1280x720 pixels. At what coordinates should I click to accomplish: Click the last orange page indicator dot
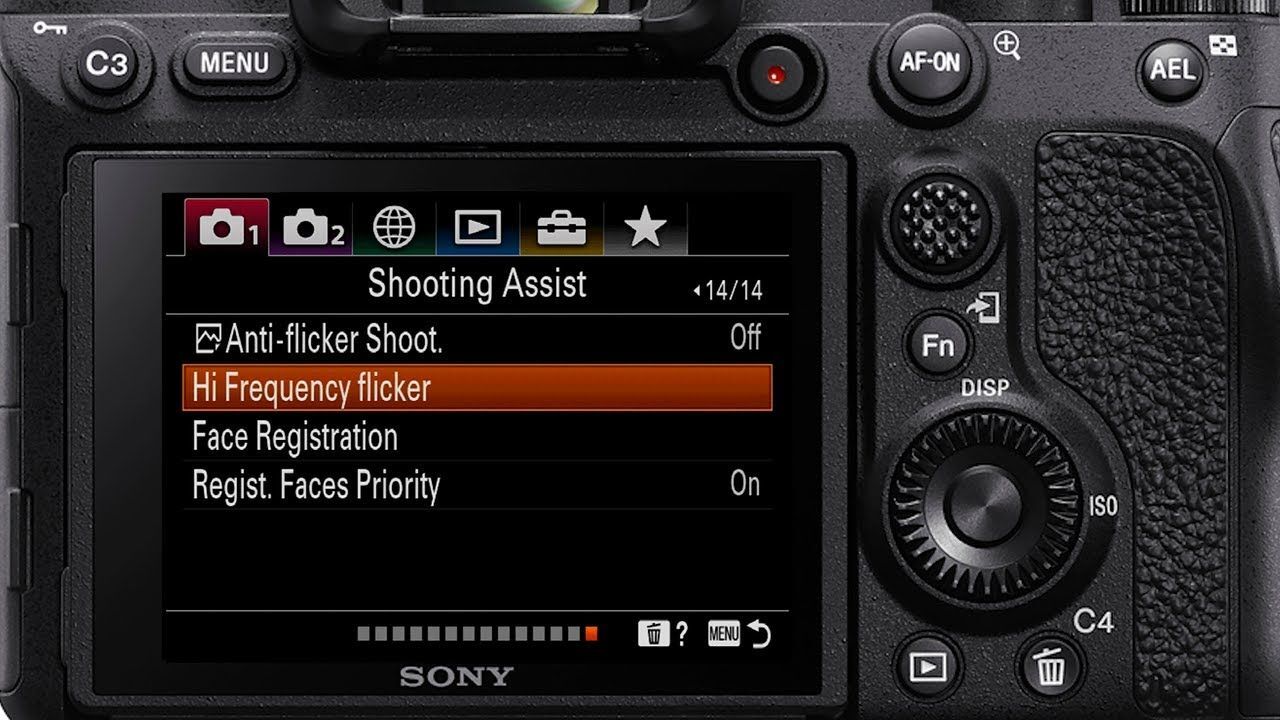(593, 633)
